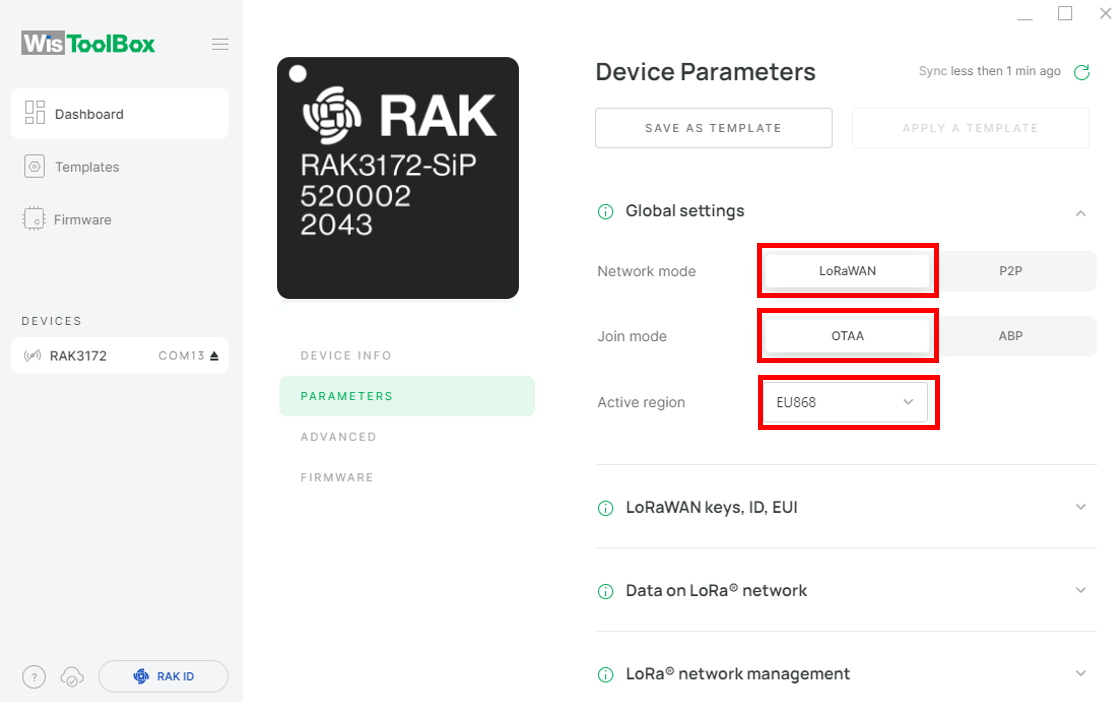Switch network mode to P2P
This screenshot has height=702, width=1117.
coord(1010,271)
